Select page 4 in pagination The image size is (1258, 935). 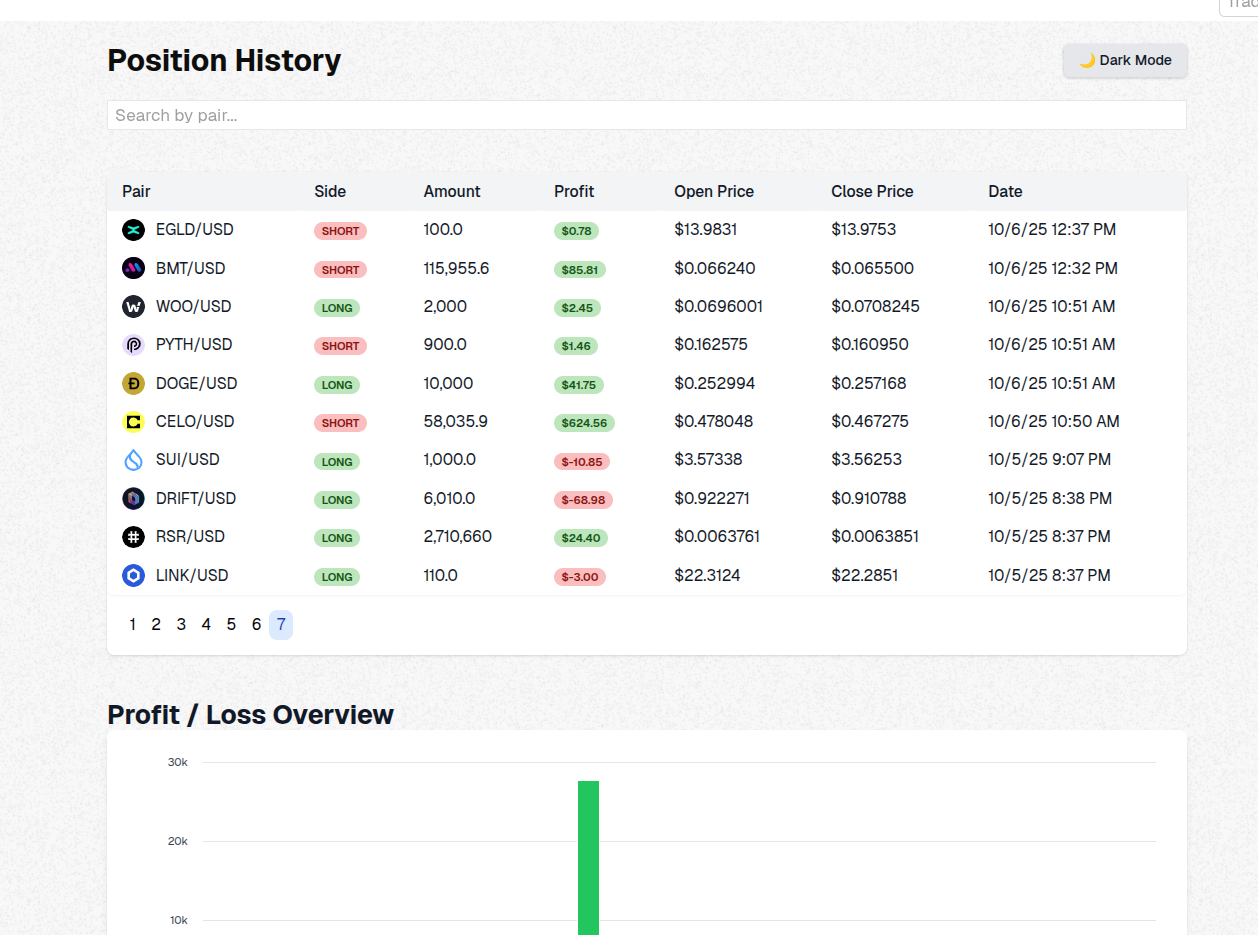(x=206, y=624)
